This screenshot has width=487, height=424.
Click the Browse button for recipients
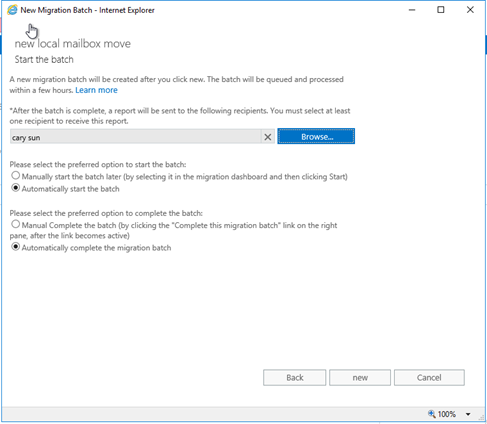pos(316,136)
